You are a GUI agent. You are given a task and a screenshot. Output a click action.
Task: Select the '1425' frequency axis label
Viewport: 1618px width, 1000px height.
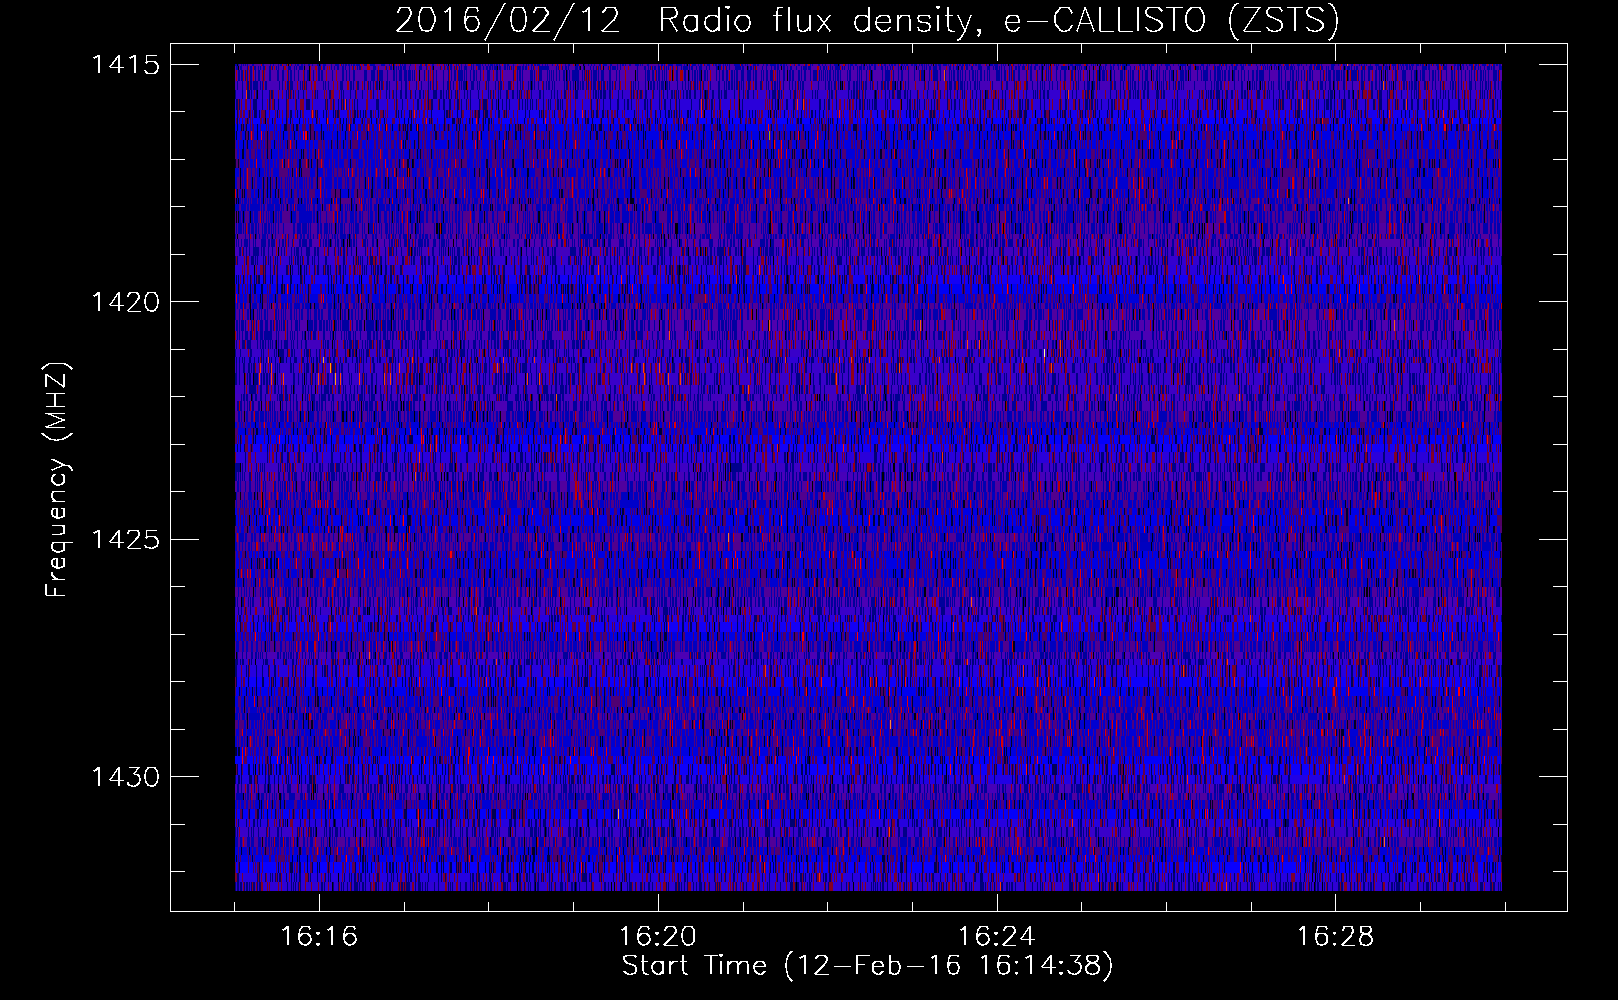point(124,540)
